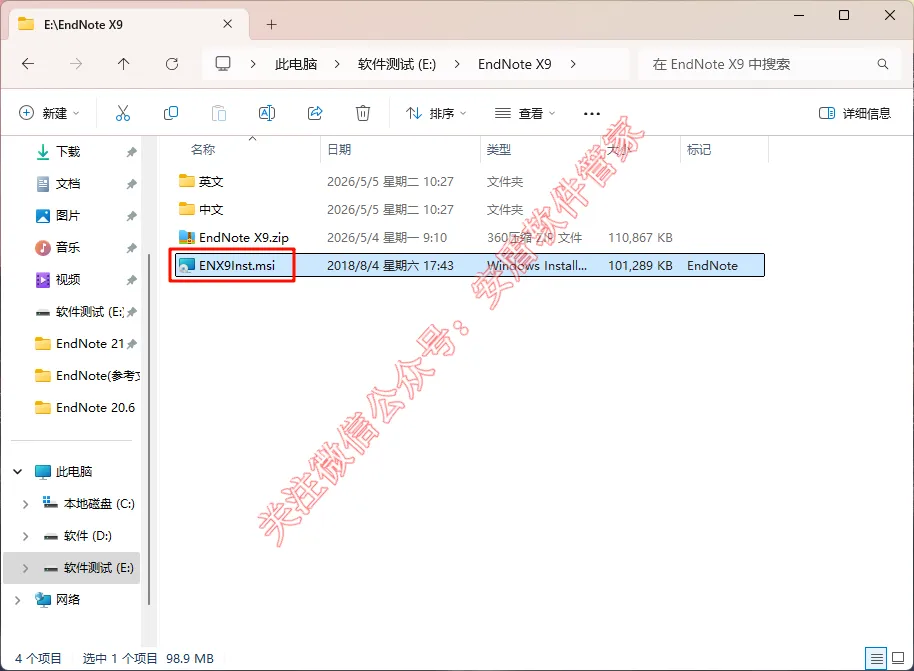914x671 pixels.
Task: Expand chevron after EndNote X9 breadcrumb
Action: (x=573, y=64)
